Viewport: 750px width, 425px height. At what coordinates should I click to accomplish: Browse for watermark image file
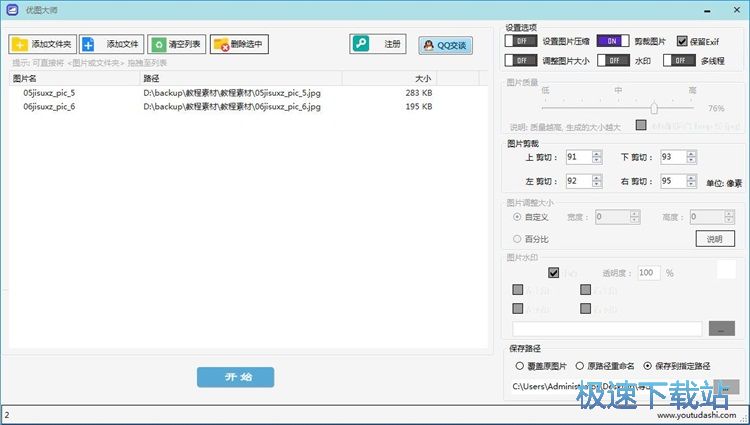click(722, 328)
